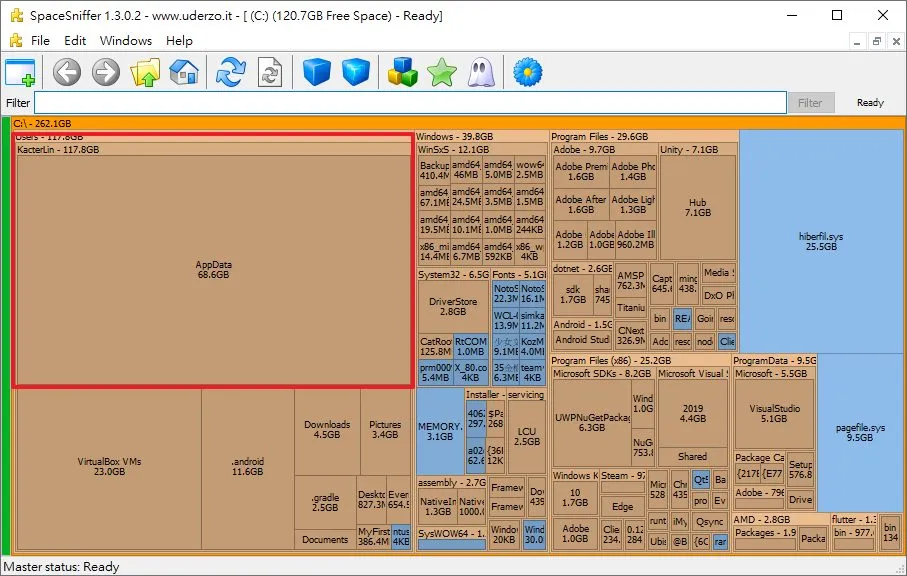
Task: Open the Windows menu
Action: tap(126, 40)
